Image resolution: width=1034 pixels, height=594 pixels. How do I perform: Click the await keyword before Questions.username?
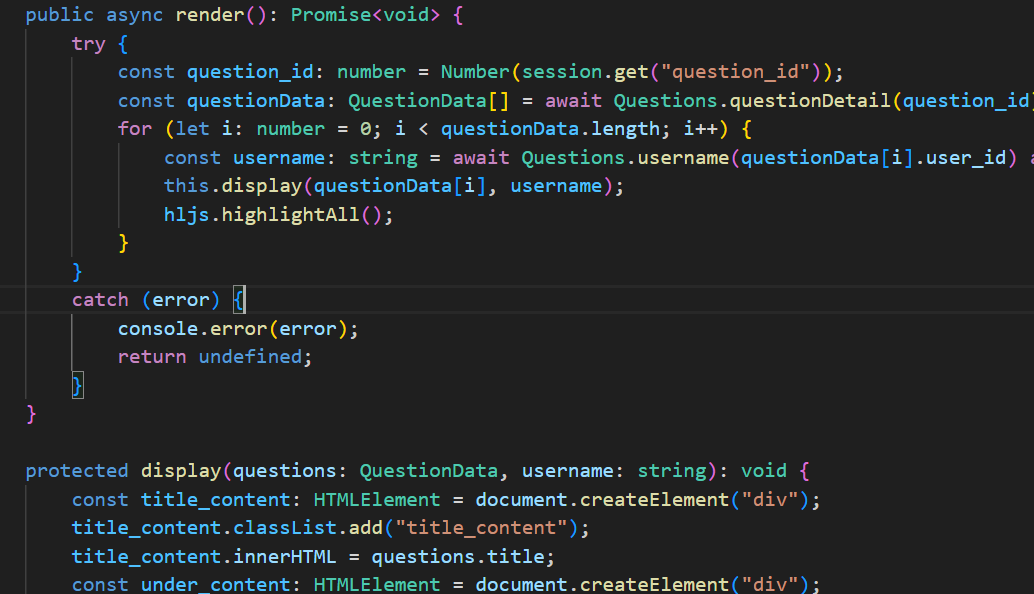coord(481,158)
